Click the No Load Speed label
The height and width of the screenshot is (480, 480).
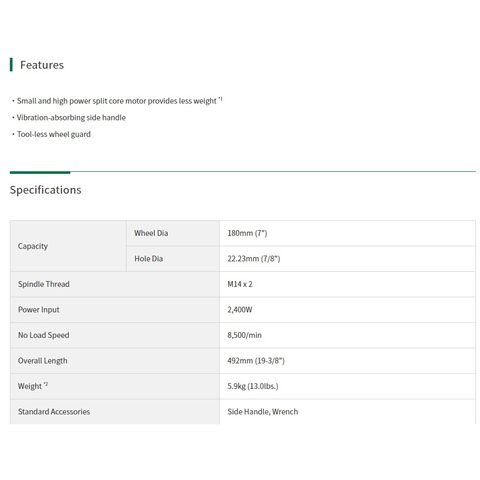pyautogui.click(x=44, y=335)
